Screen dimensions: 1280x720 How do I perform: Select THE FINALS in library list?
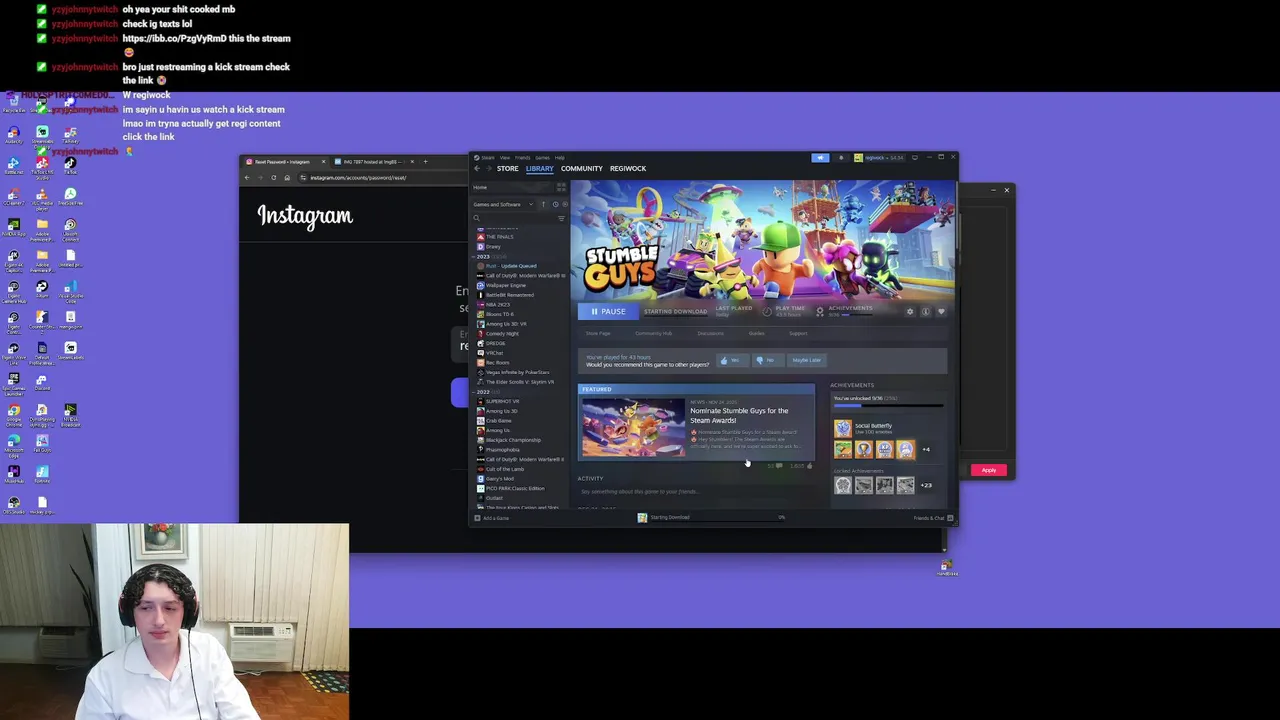pos(499,237)
